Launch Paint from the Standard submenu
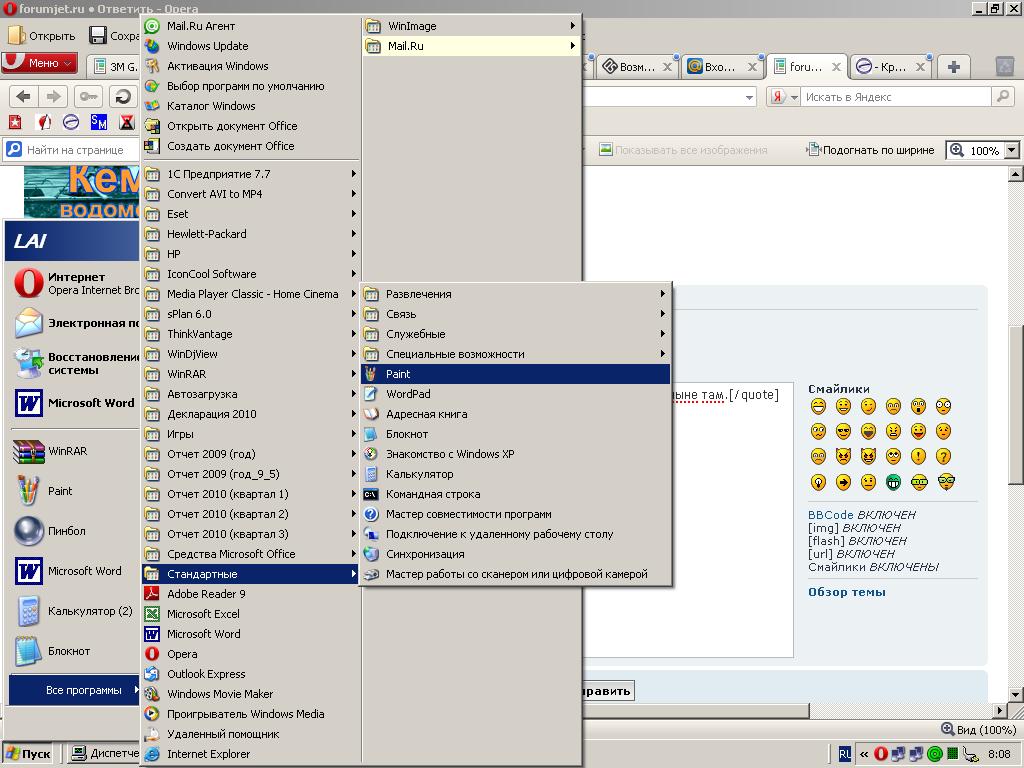 coord(398,374)
